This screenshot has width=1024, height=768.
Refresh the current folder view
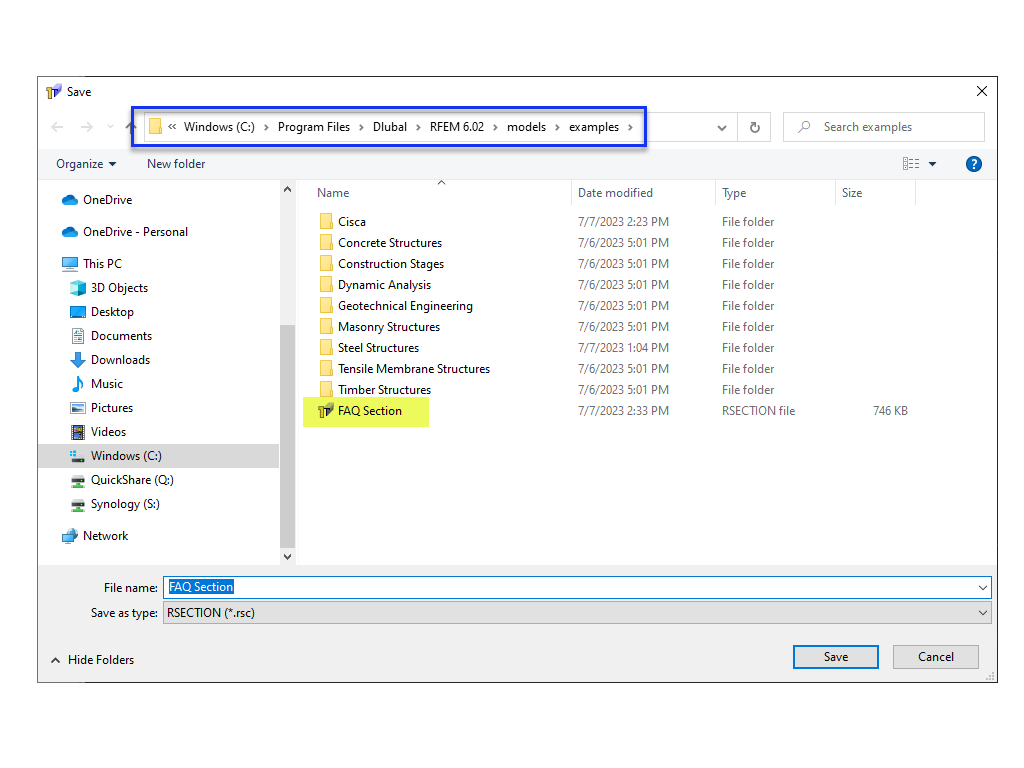tap(754, 127)
